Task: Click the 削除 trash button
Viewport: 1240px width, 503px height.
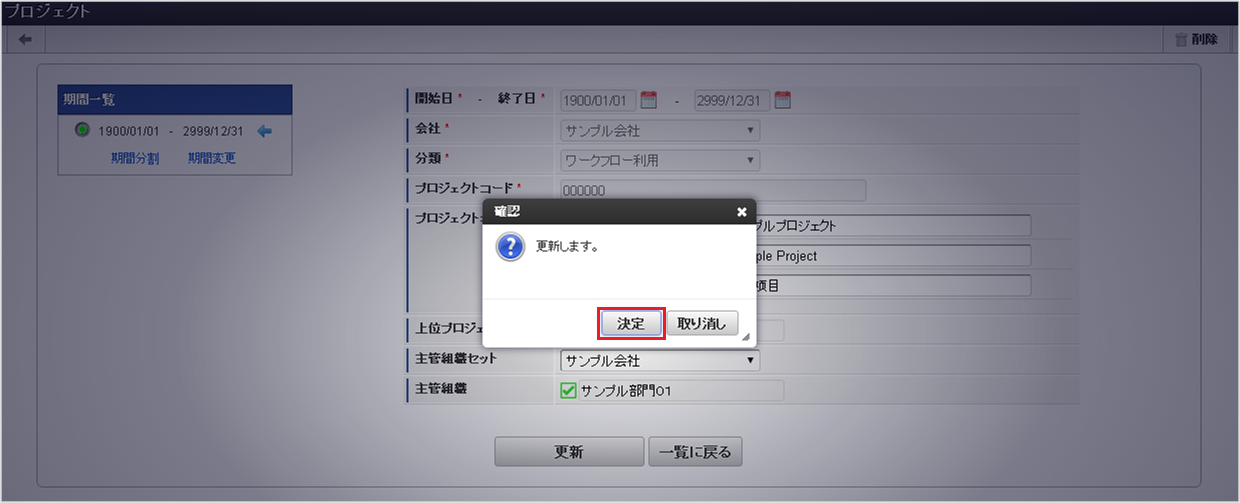Action: tap(1196, 39)
